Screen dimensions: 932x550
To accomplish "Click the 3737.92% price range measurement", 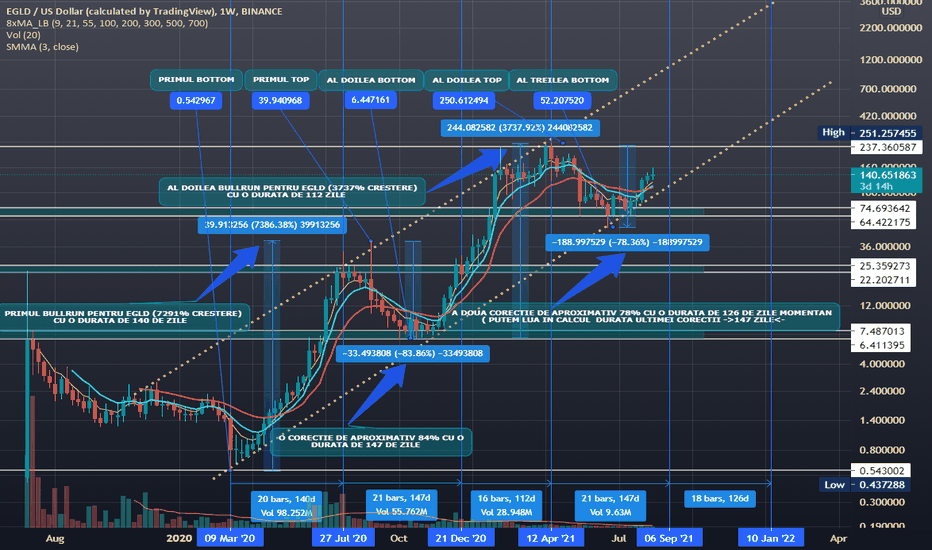I will tap(520, 127).
